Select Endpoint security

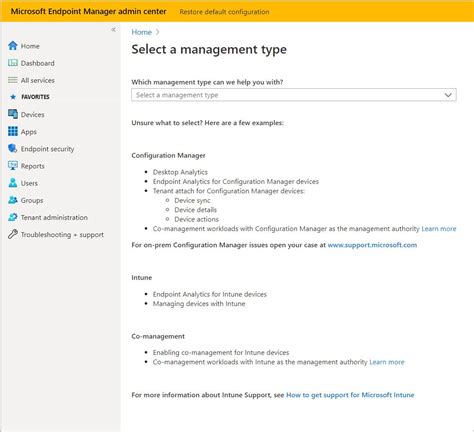[x=47, y=149]
